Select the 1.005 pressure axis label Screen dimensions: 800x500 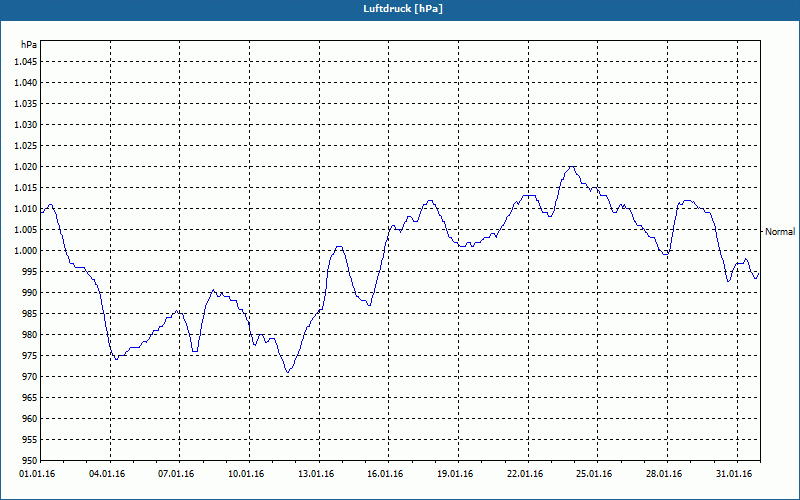click(26, 230)
